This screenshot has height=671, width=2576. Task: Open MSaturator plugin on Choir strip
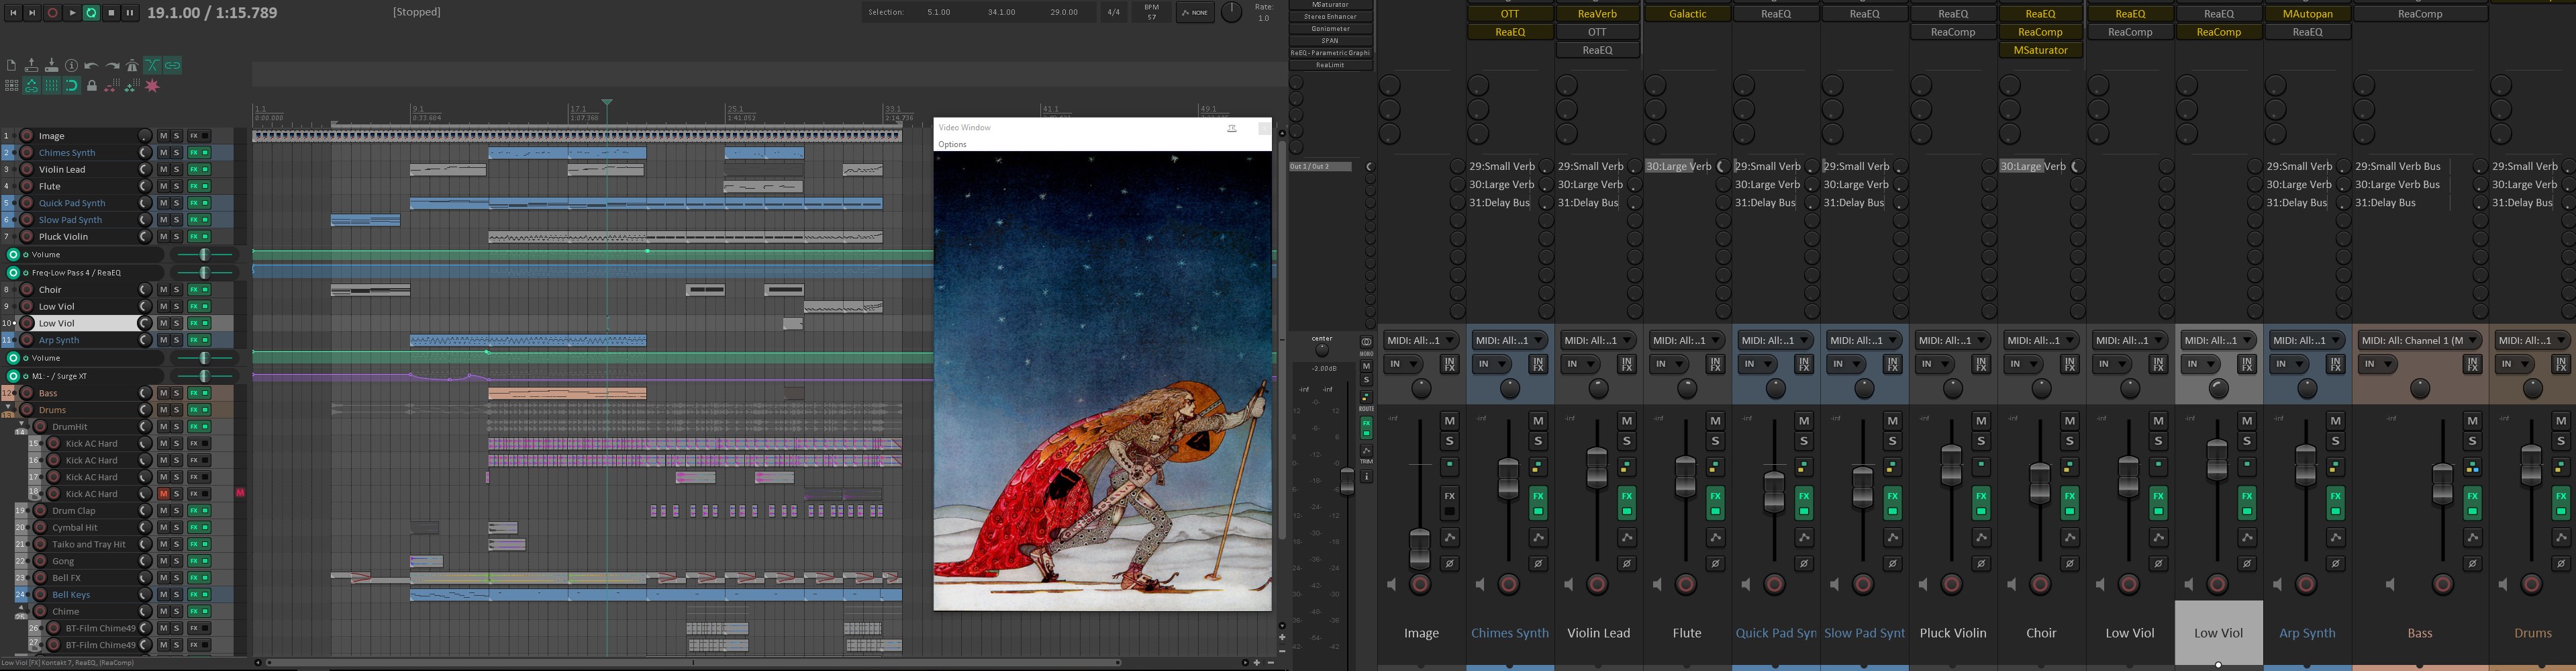click(2041, 50)
